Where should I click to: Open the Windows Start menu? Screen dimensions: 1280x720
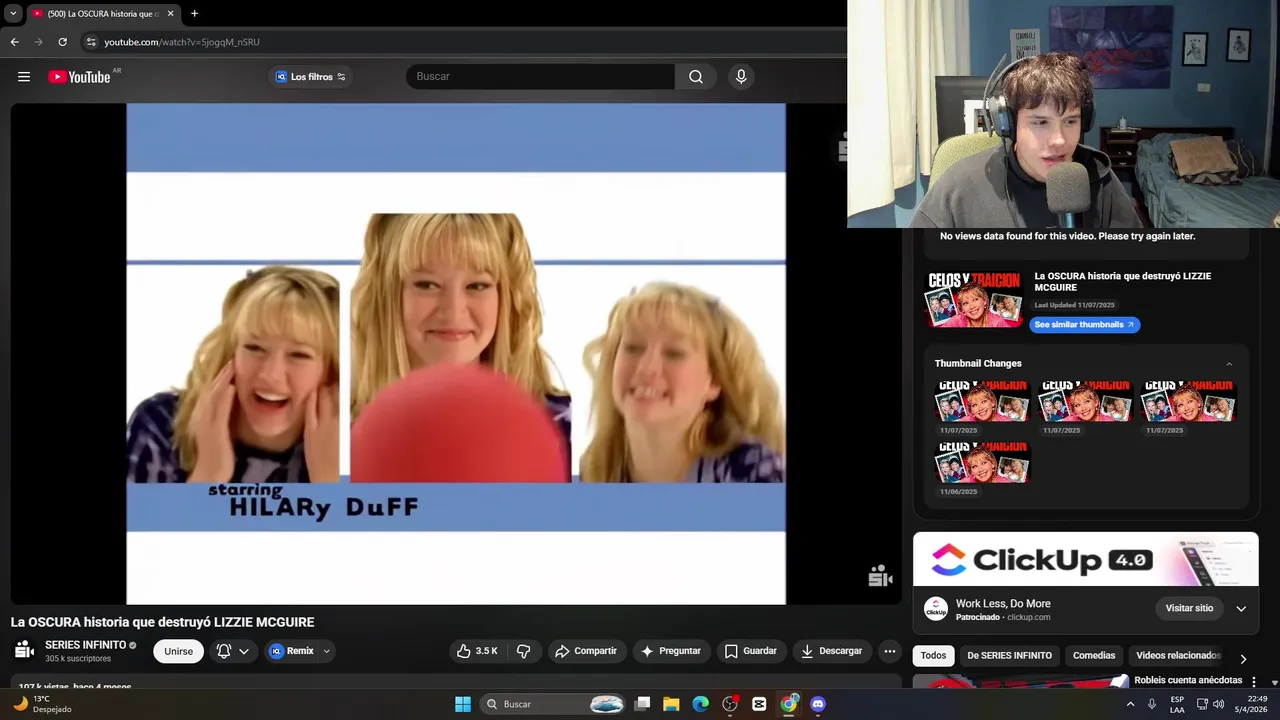463,704
